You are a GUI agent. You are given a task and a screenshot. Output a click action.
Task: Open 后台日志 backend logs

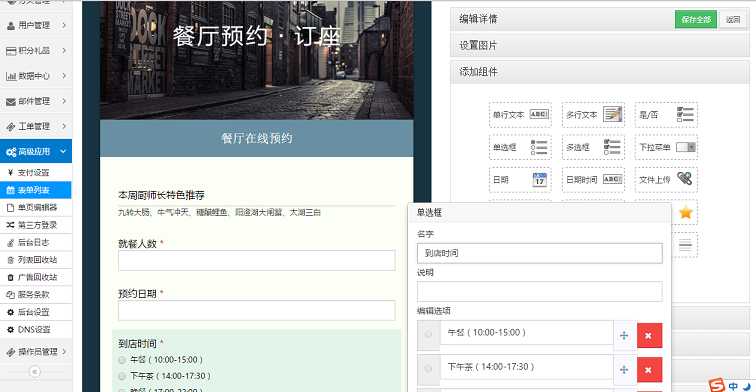tap(36, 242)
